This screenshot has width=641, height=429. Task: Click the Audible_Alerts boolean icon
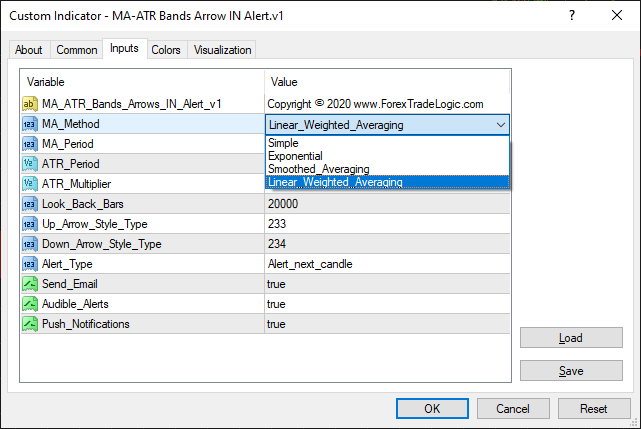click(x=29, y=304)
